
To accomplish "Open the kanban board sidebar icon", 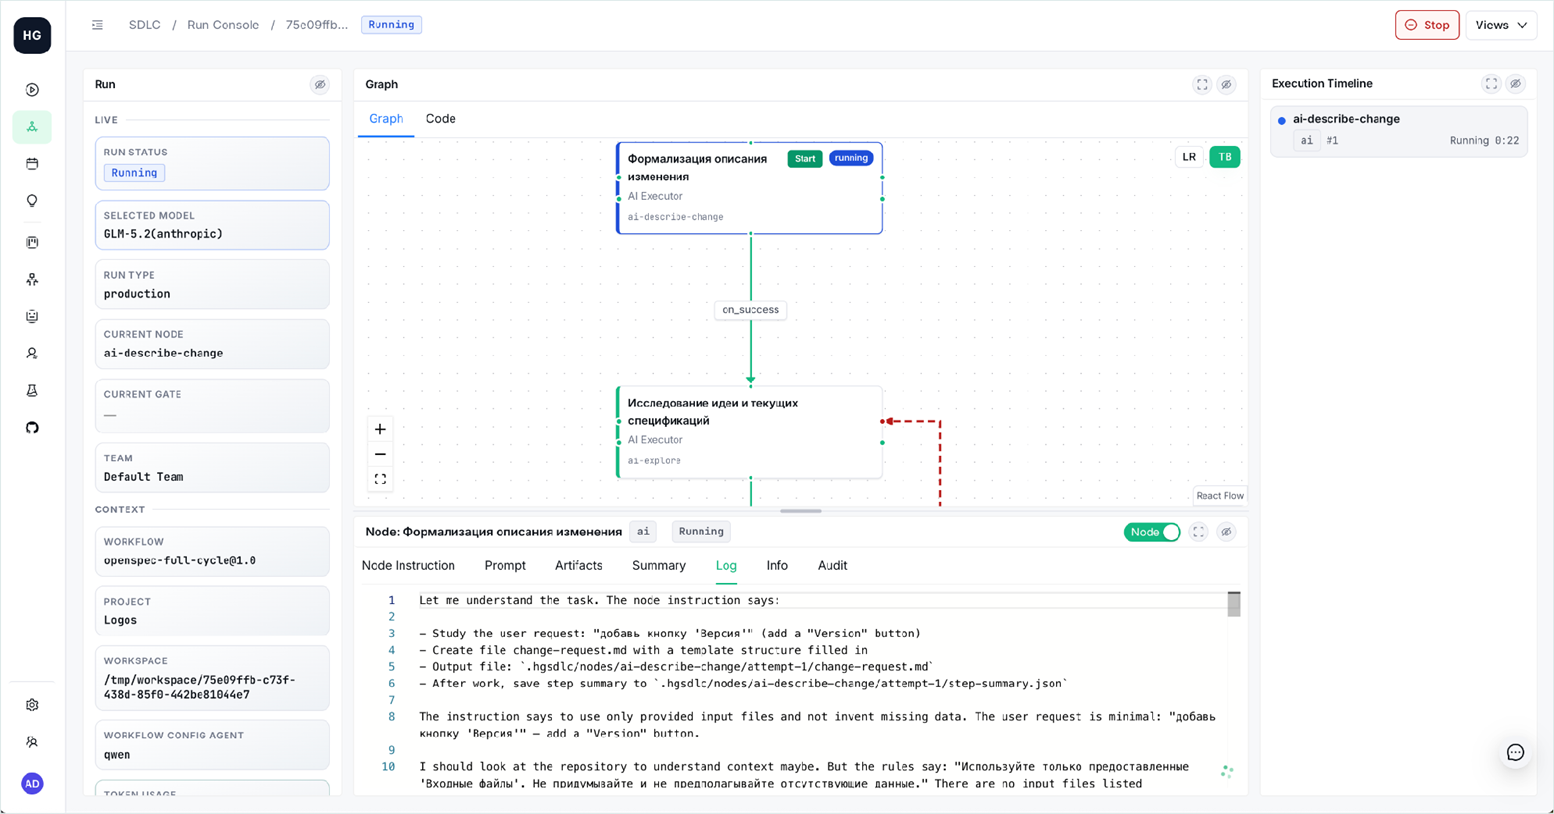I will coord(32,242).
